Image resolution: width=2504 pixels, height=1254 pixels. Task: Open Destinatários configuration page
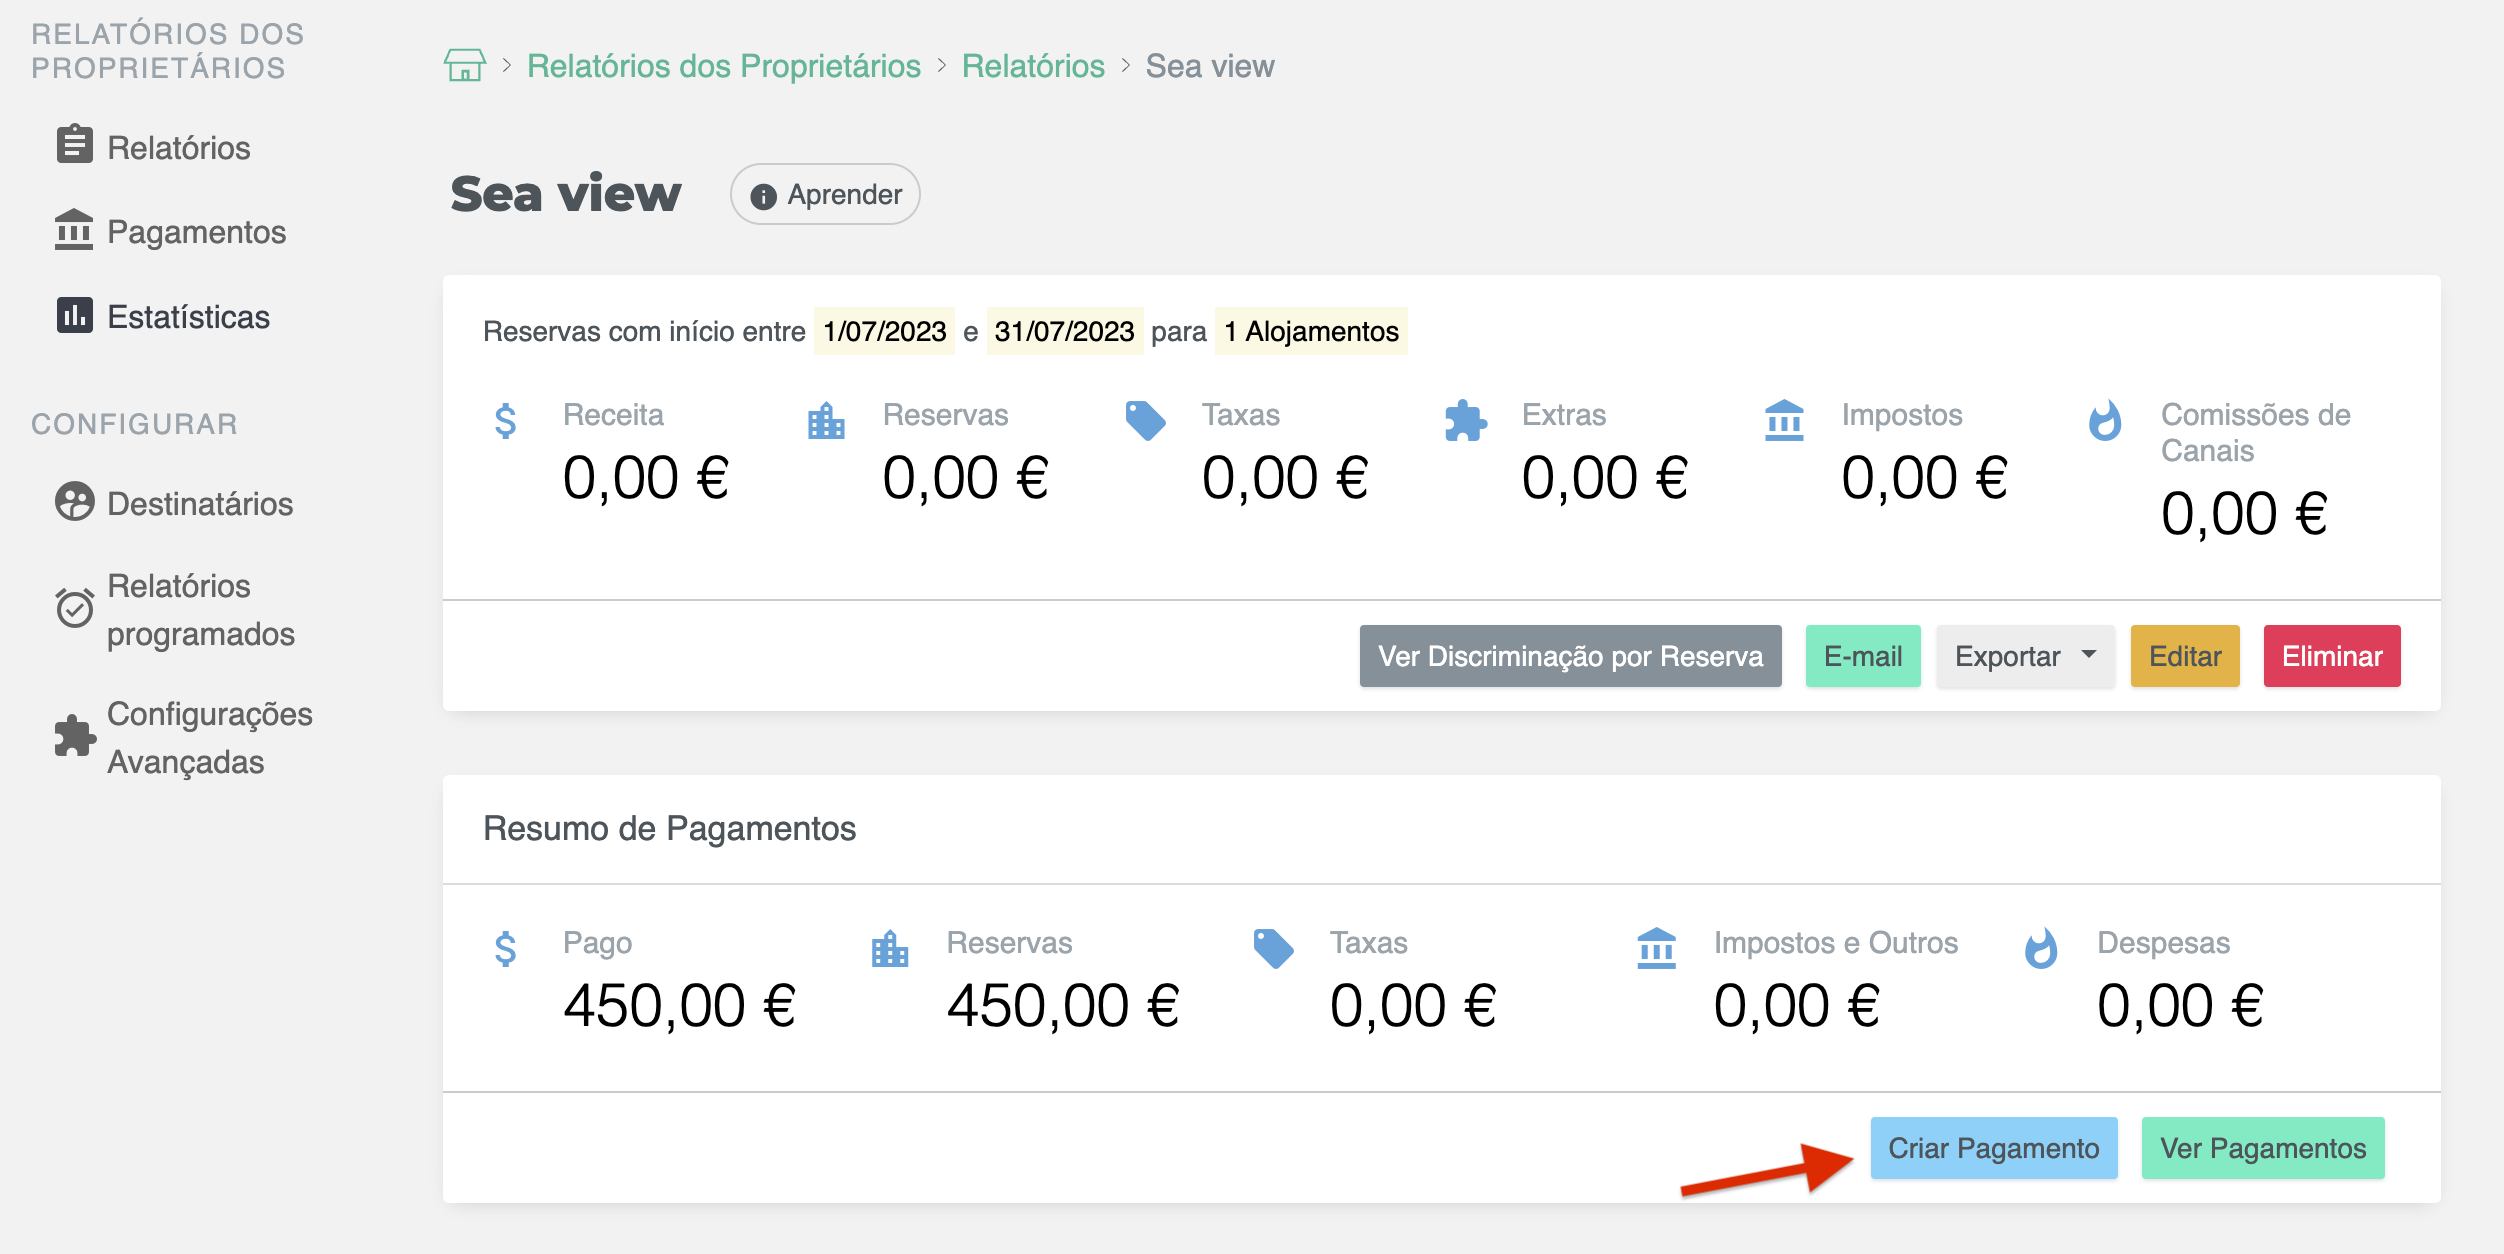coord(200,504)
